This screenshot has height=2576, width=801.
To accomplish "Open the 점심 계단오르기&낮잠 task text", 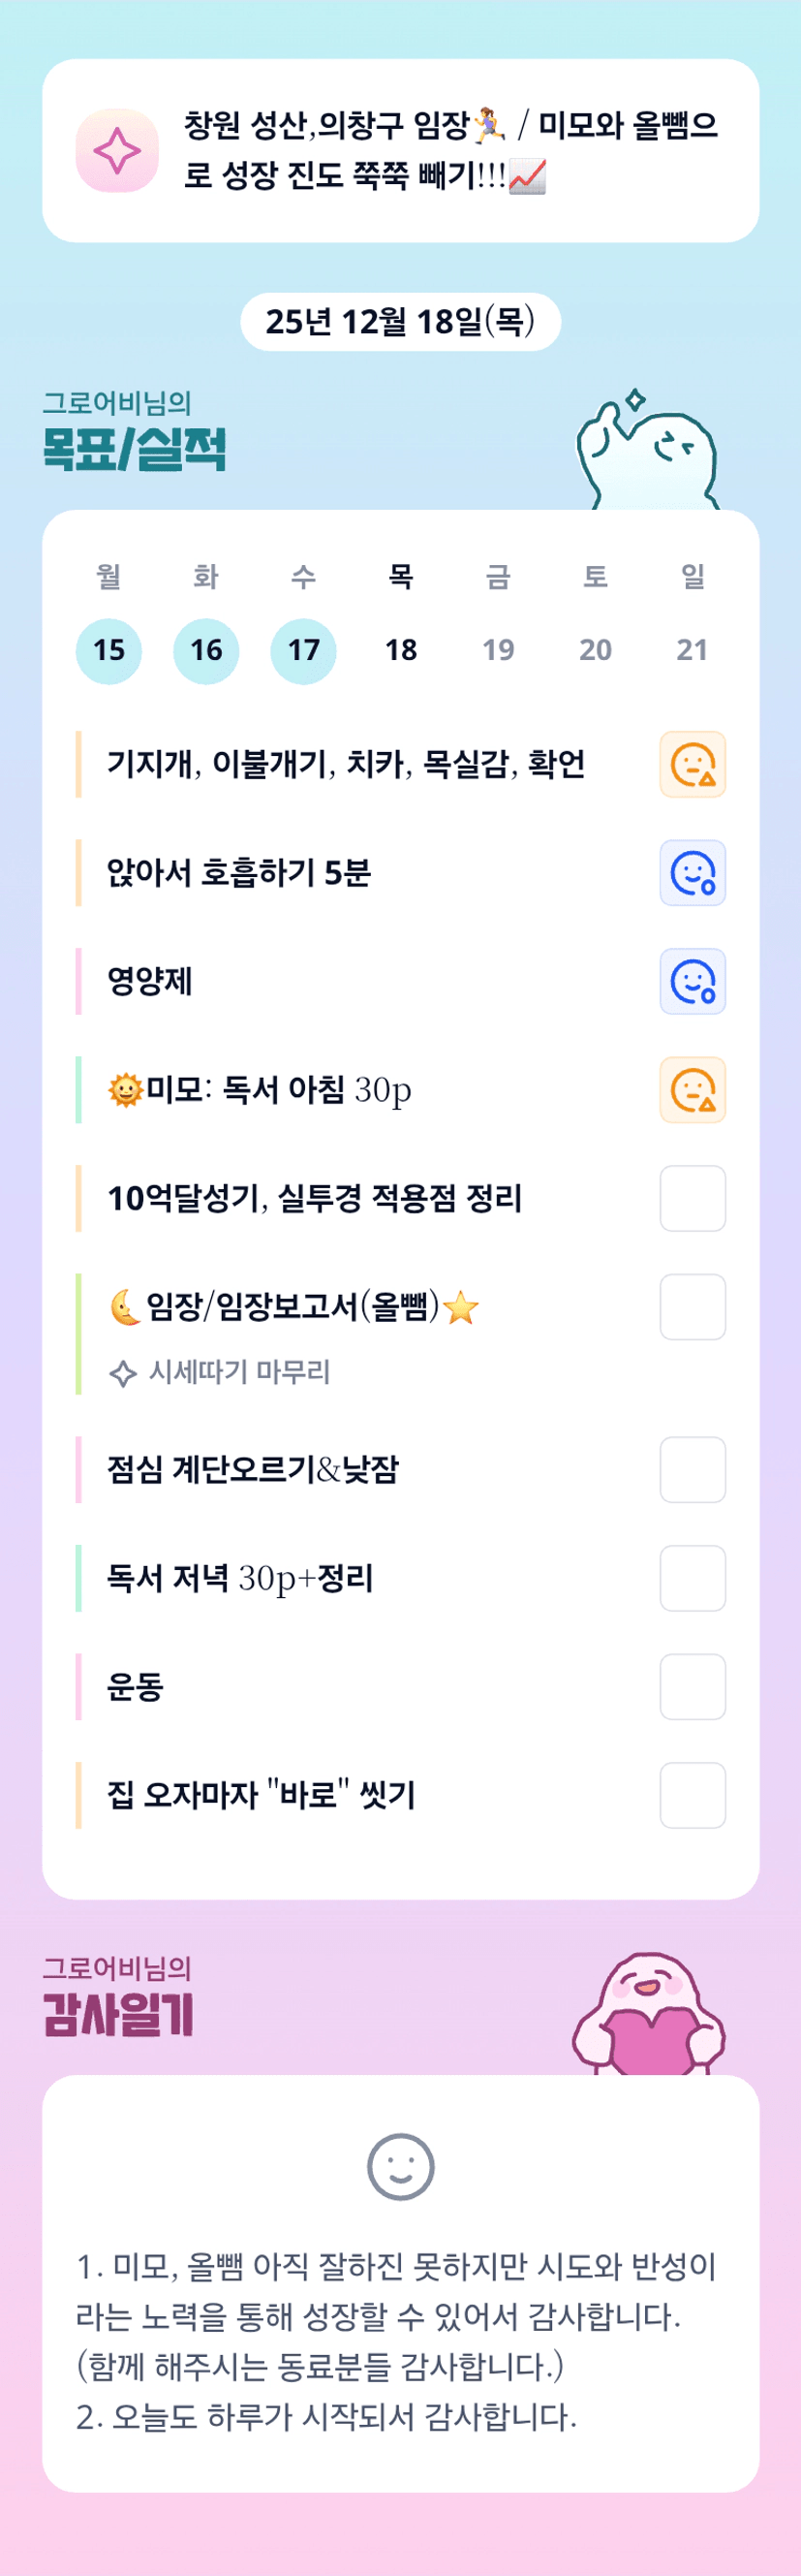I will (253, 1469).
